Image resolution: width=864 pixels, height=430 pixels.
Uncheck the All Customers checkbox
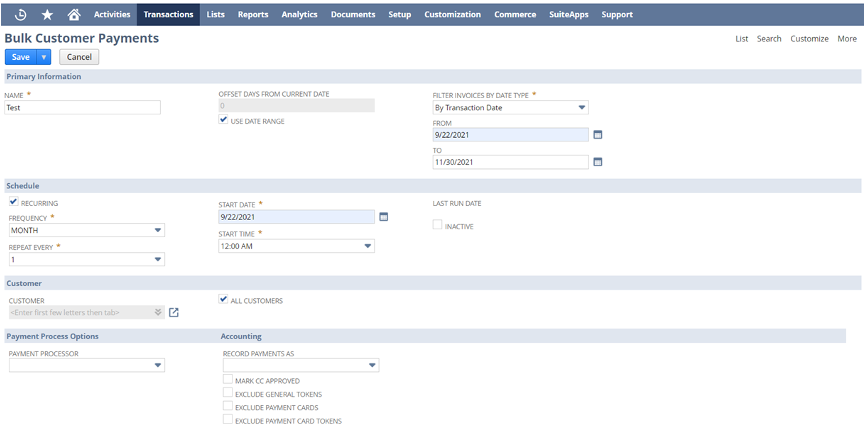click(223, 299)
